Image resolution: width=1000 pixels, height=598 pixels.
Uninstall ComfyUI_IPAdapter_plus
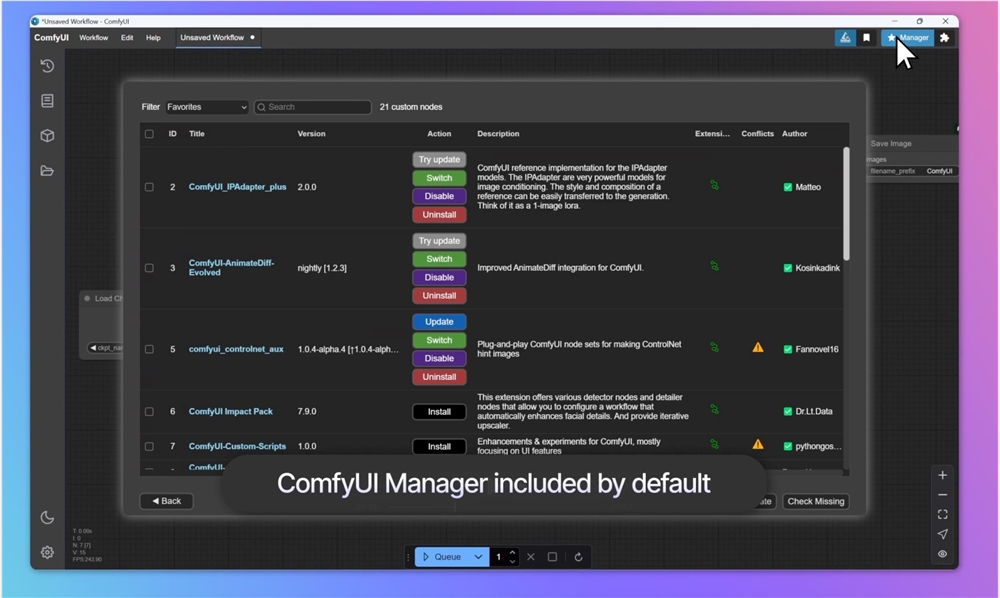pyautogui.click(x=439, y=215)
